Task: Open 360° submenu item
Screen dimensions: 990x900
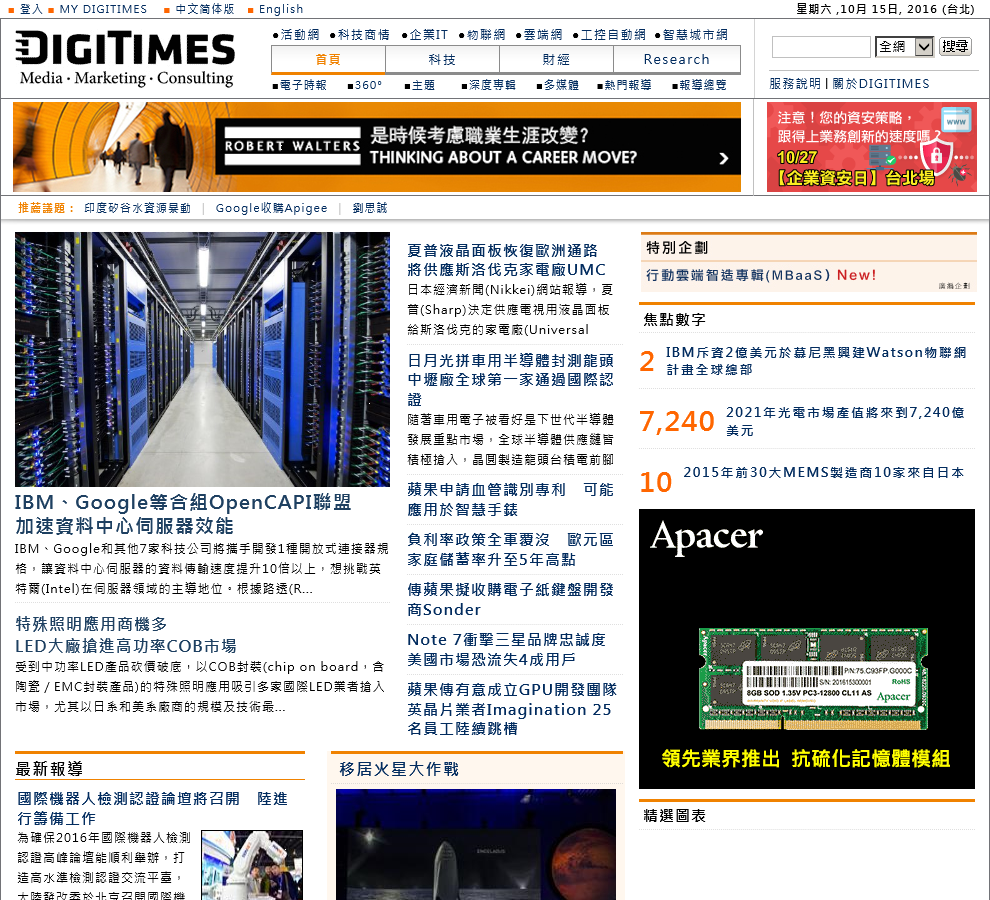Action: [x=368, y=85]
